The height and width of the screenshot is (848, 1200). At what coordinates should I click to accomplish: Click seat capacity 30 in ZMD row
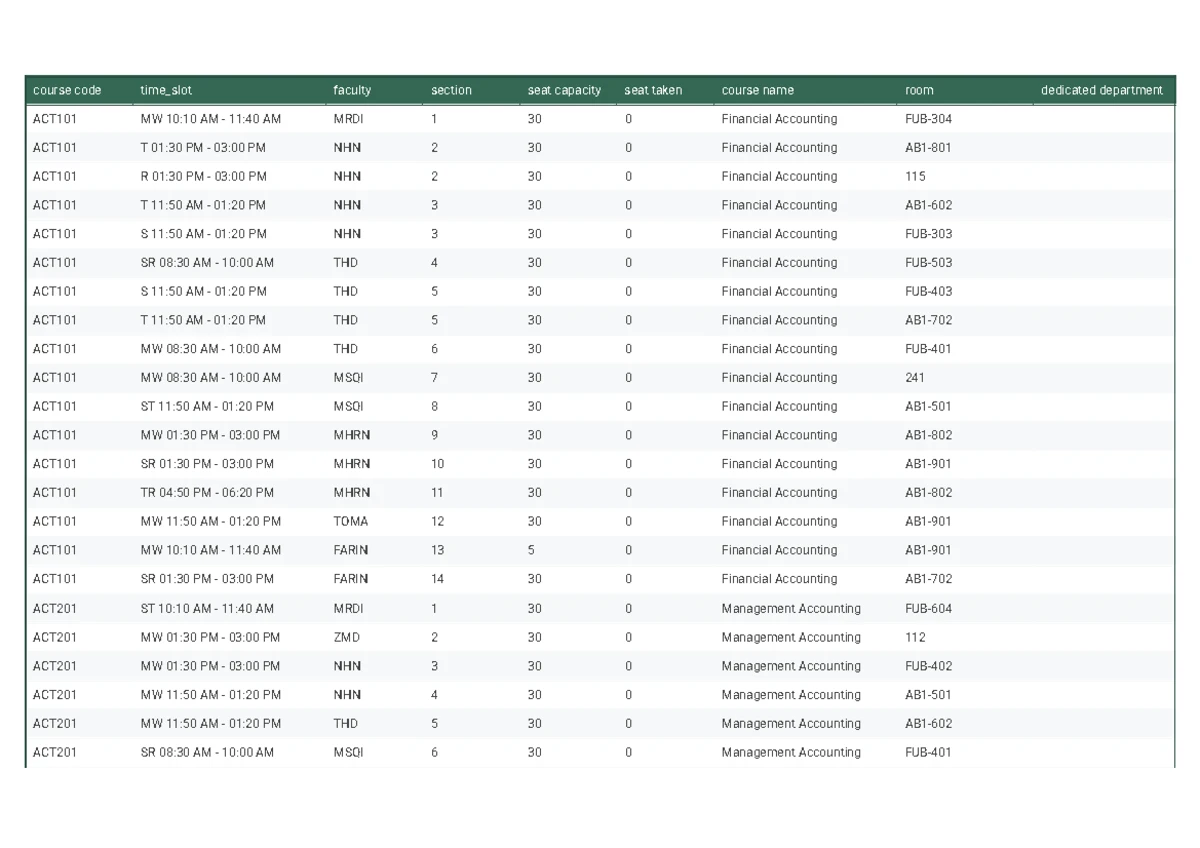click(535, 638)
